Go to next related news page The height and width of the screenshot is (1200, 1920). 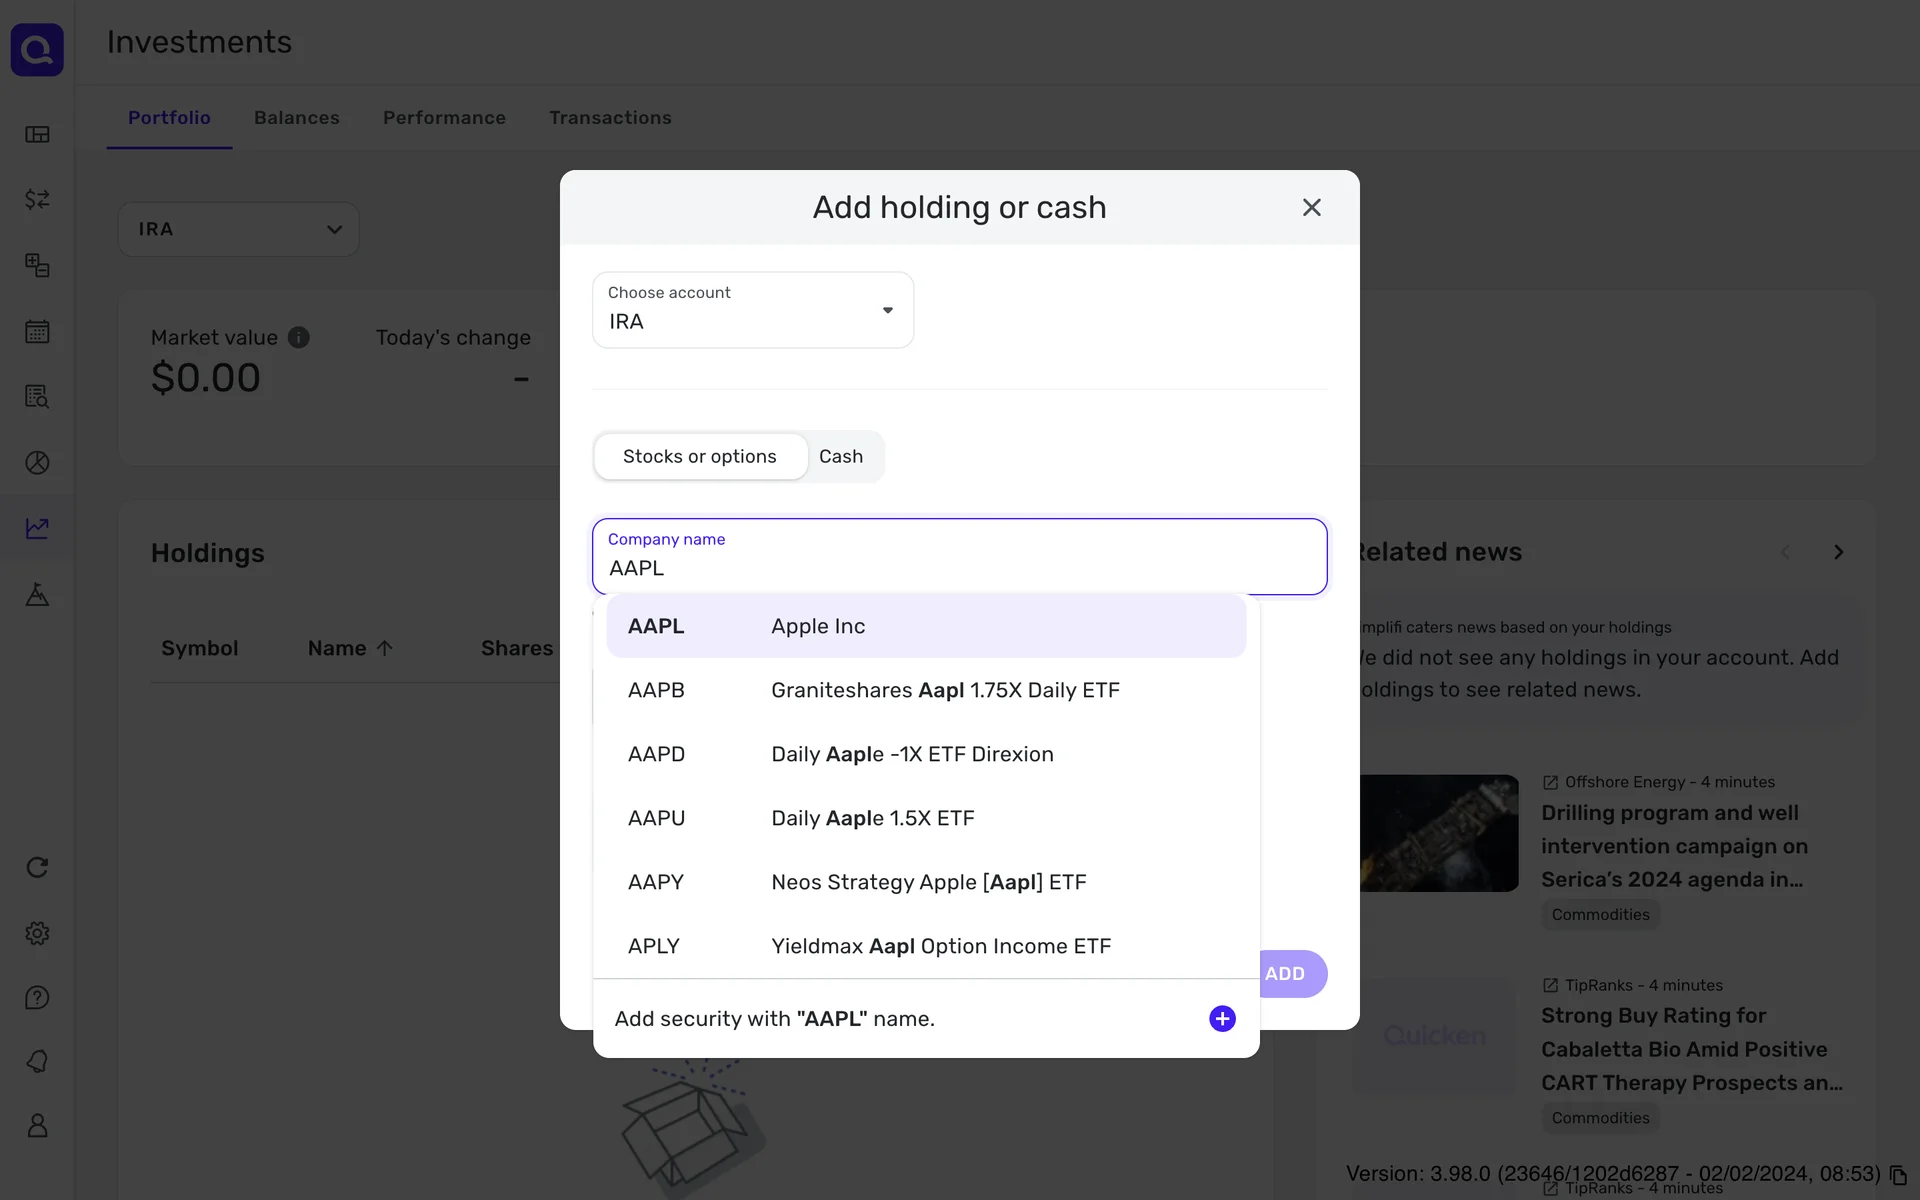[1838, 552]
